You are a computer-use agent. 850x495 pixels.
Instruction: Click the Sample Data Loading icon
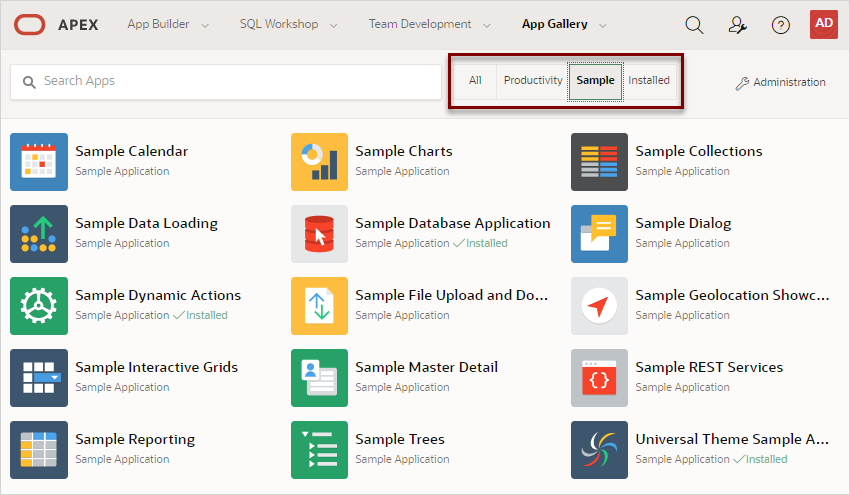39,234
